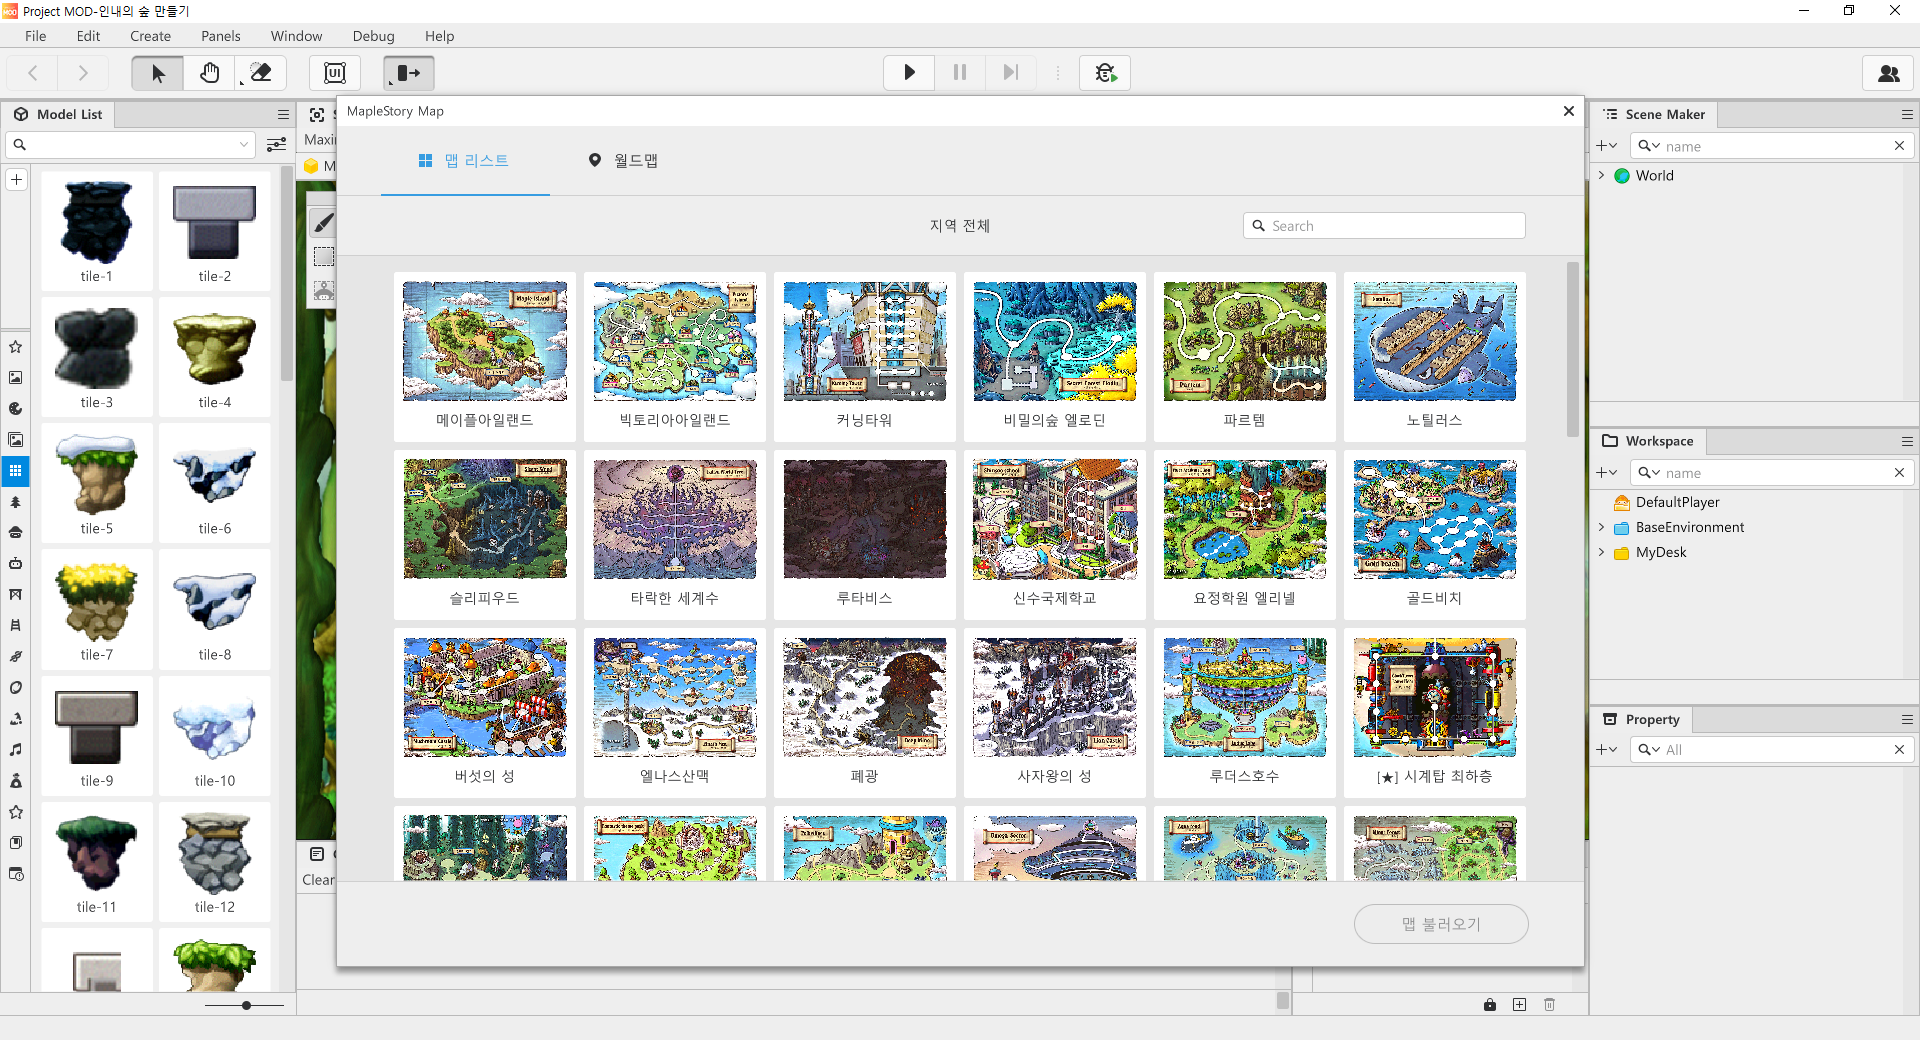Click the 맵 불러오기 button

click(x=1441, y=924)
